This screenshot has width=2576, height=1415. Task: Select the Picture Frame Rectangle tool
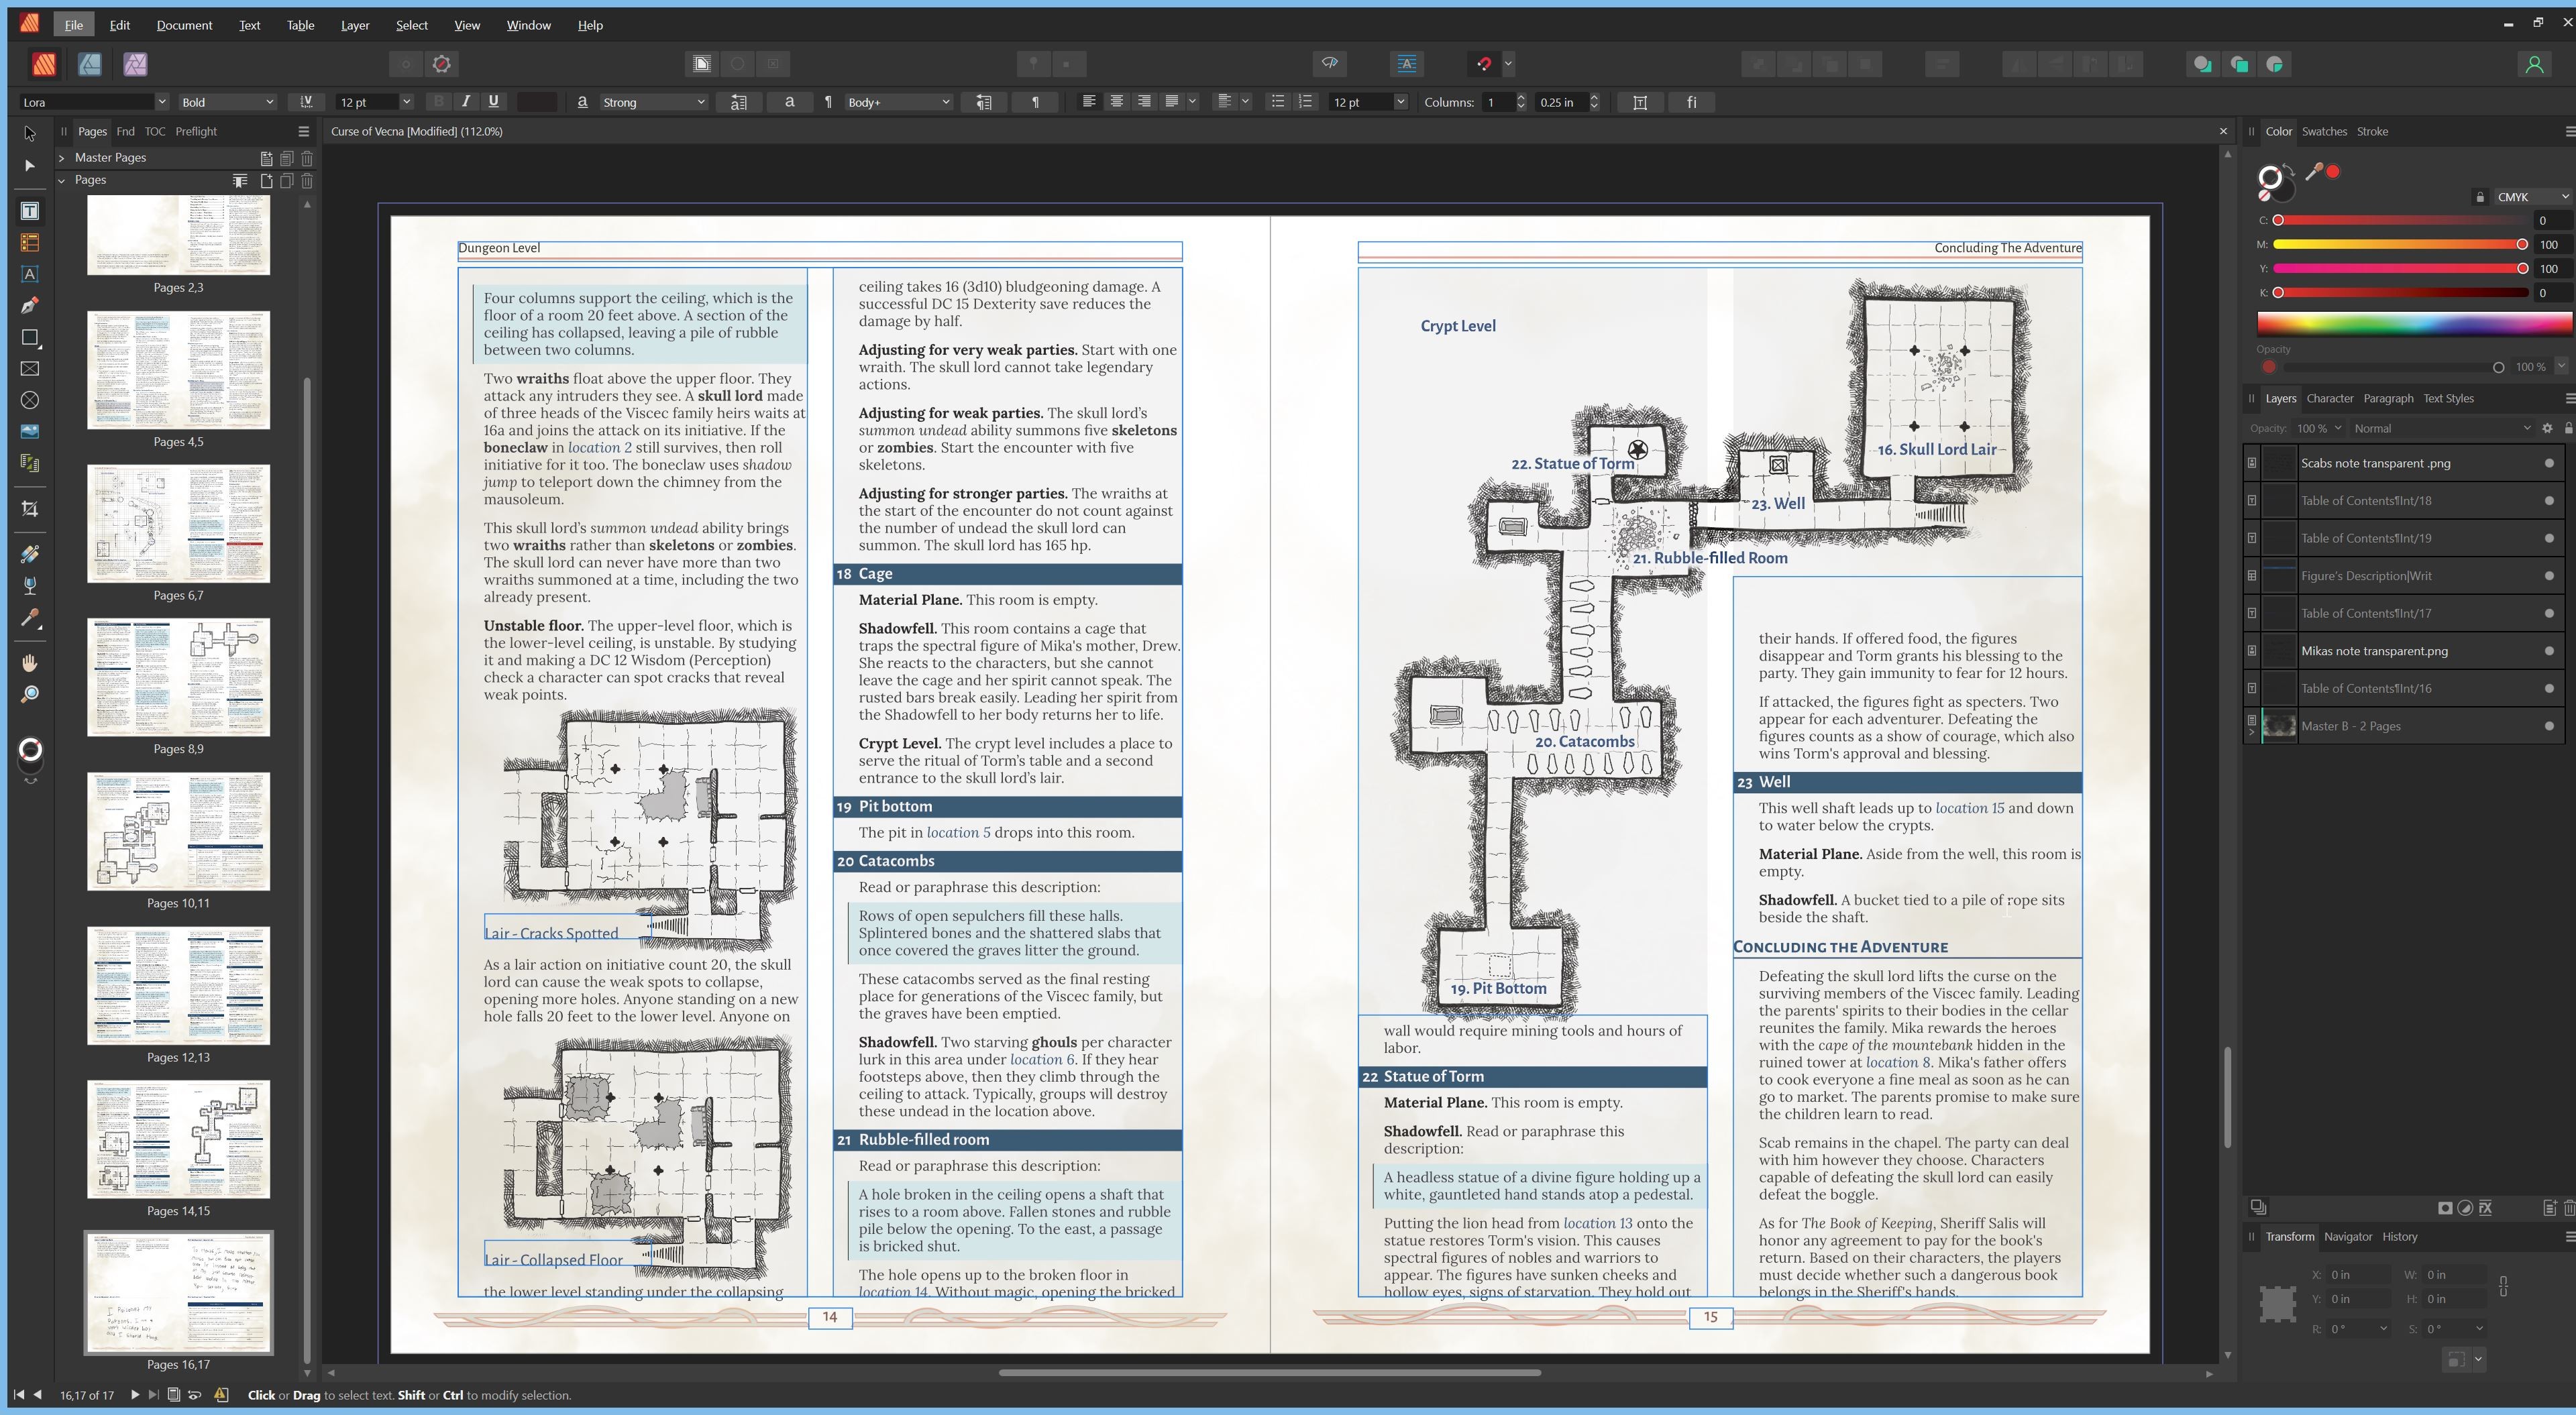[x=30, y=369]
